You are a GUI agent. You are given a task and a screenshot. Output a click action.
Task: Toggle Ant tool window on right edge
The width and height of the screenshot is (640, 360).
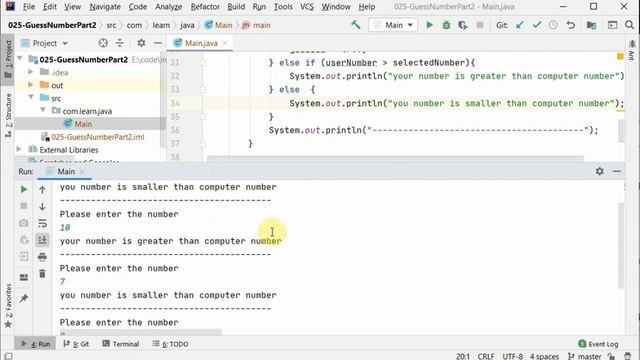click(x=632, y=51)
